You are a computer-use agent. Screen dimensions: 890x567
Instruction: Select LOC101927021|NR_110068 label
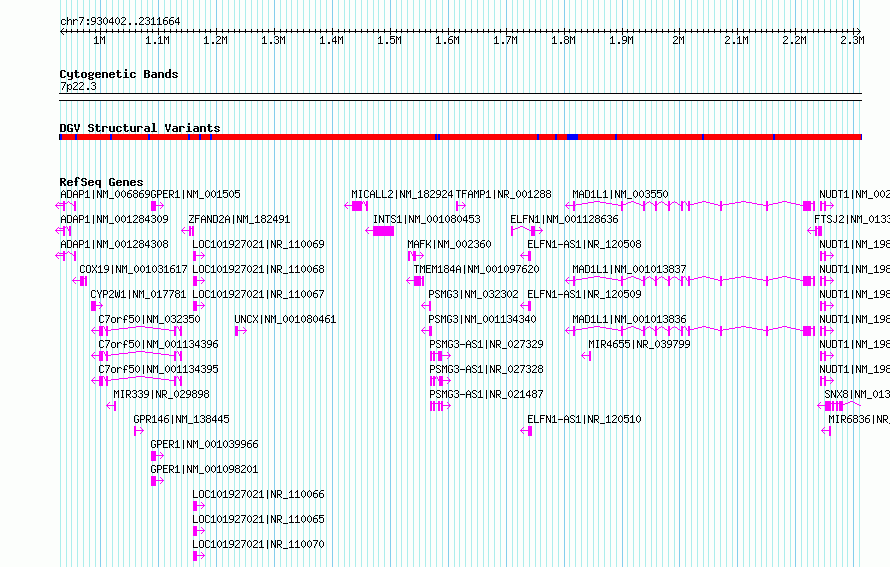coord(258,269)
